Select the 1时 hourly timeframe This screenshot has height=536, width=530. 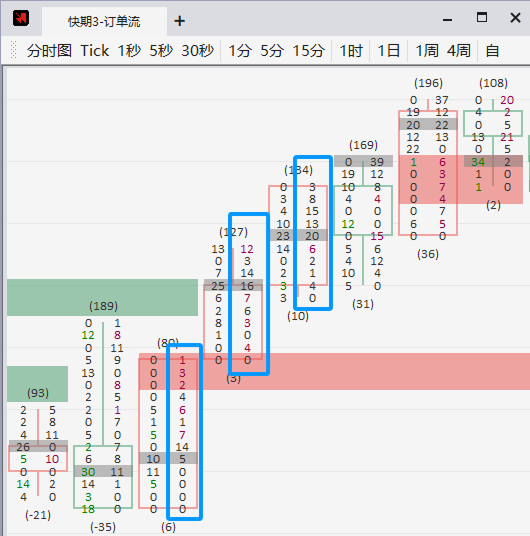point(351,51)
